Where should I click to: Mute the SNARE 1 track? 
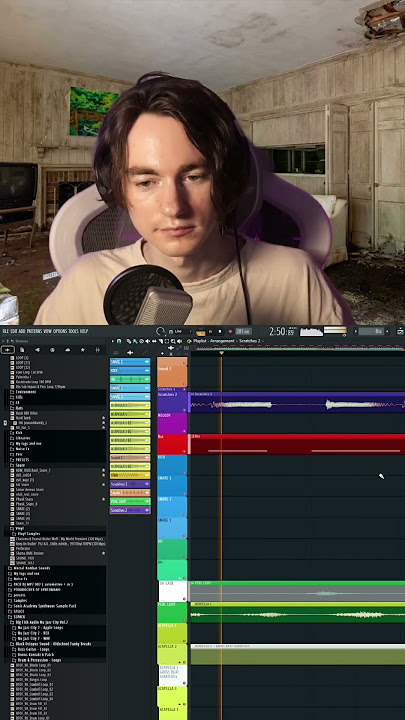coord(185,494)
